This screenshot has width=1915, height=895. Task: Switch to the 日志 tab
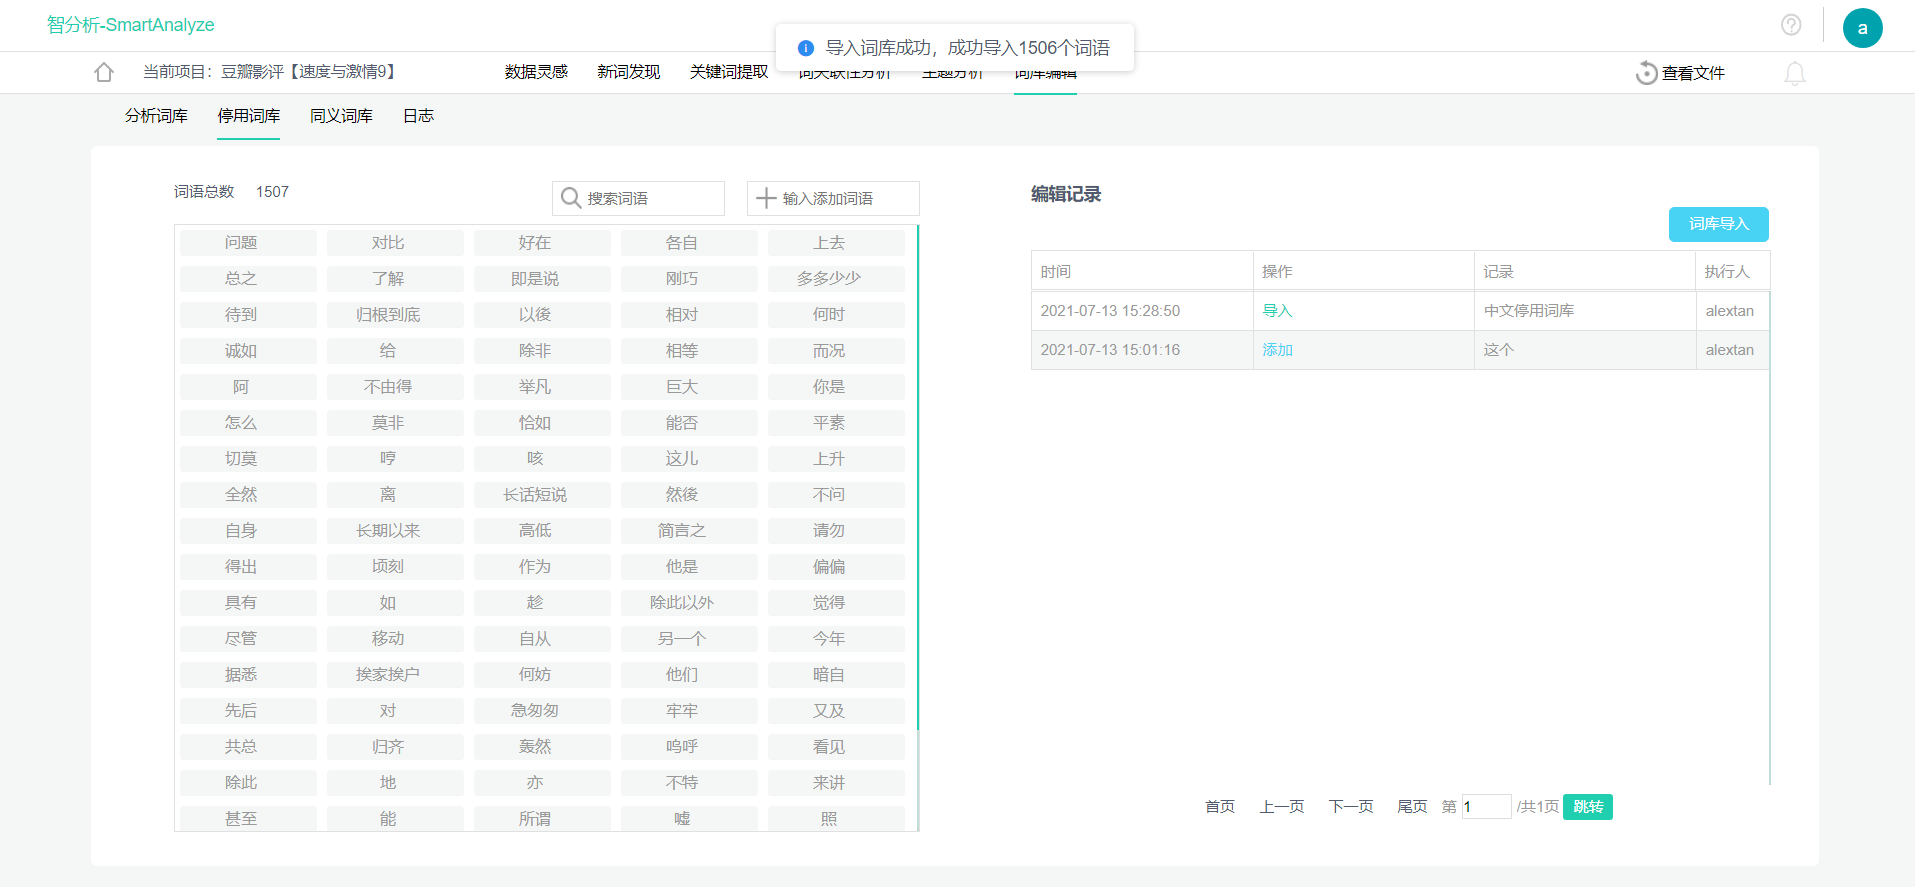[418, 116]
